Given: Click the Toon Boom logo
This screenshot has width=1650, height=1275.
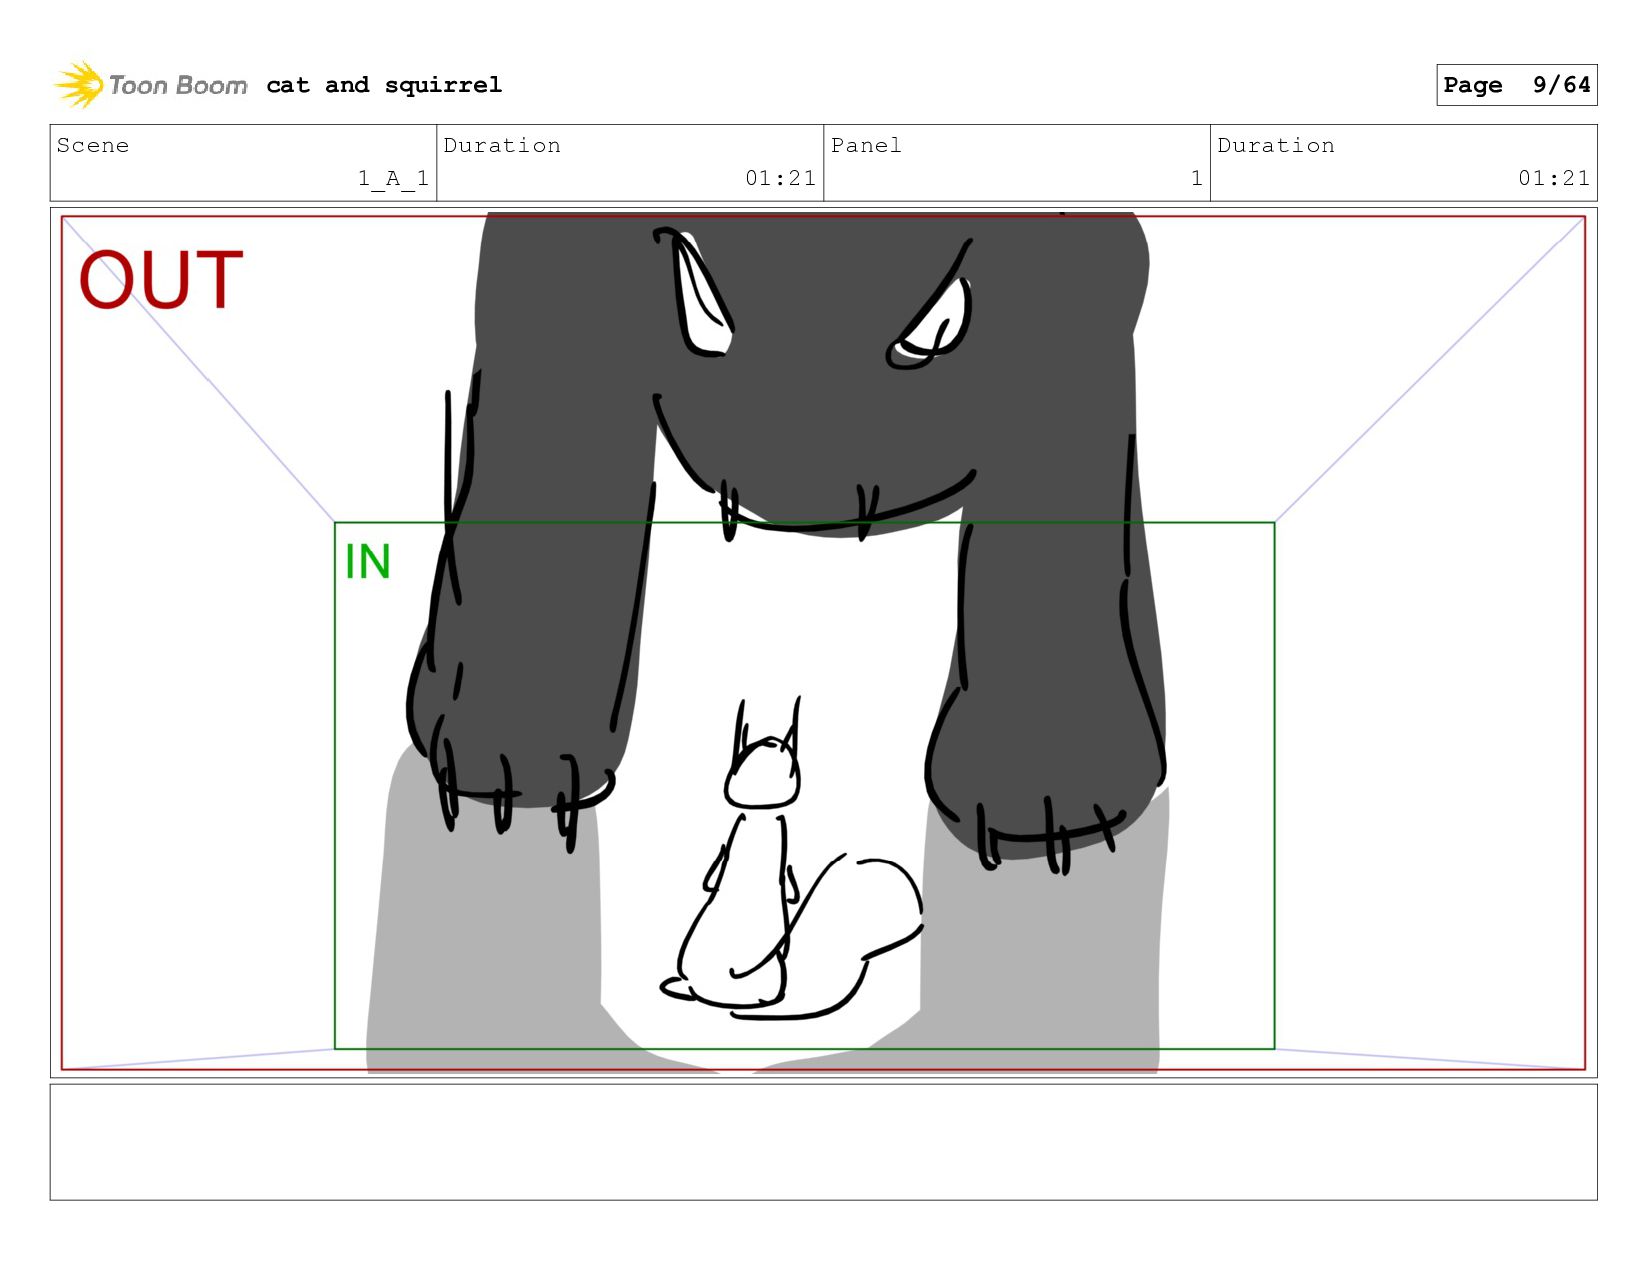Looking at the screenshot, I should tap(150, 85).
